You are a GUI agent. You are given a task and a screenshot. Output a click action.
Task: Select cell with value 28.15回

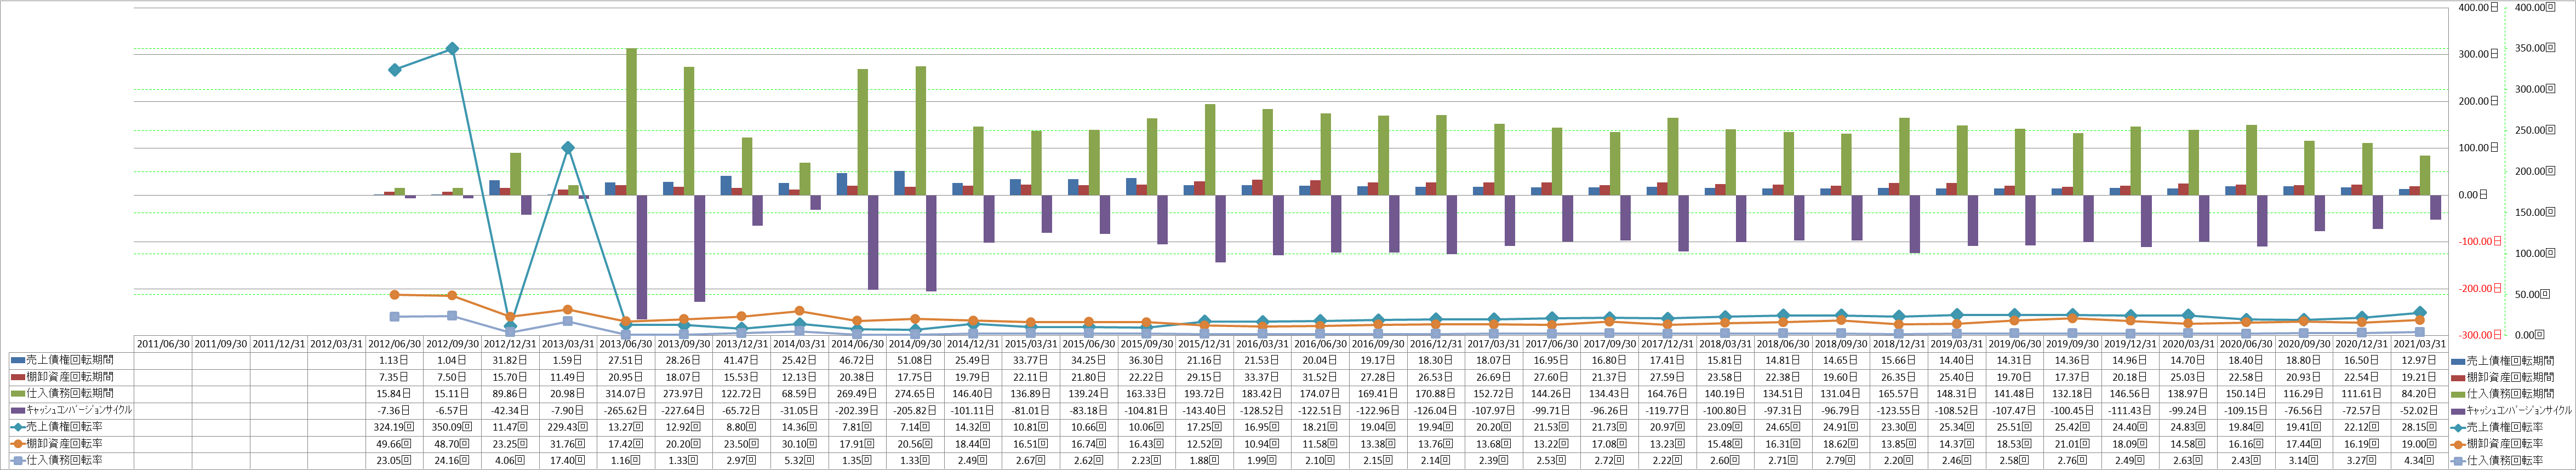[2420, 427]
